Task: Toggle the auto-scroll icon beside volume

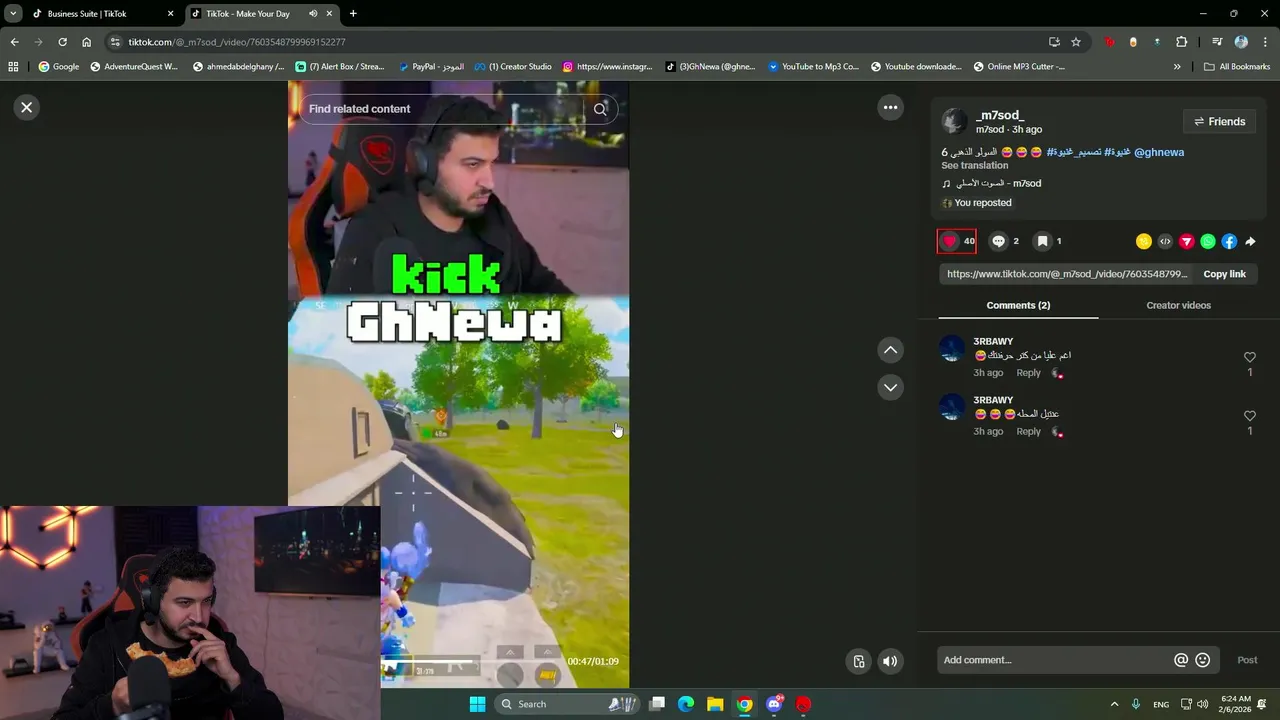Action: tap(858, 661)
